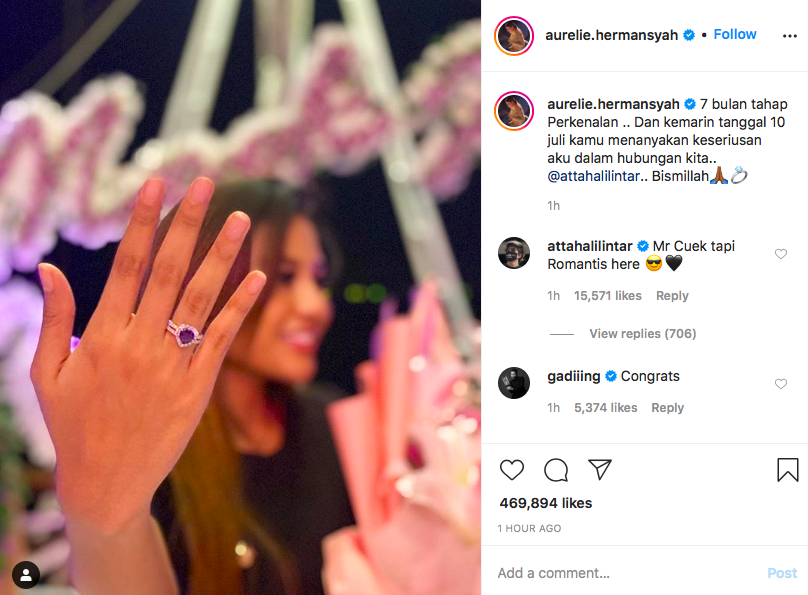Open attahalilintar's avatar

(x=514, y=253)
